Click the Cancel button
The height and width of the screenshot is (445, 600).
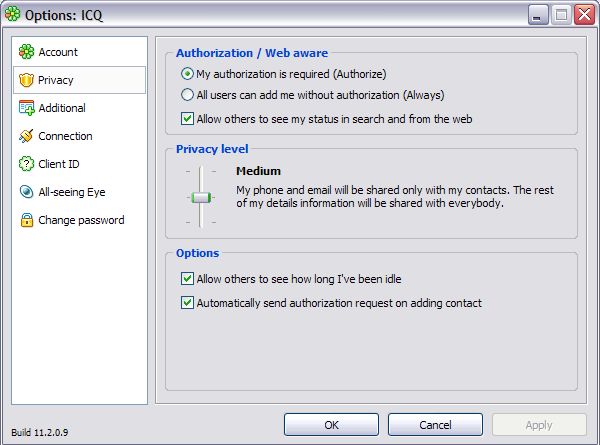435,424
